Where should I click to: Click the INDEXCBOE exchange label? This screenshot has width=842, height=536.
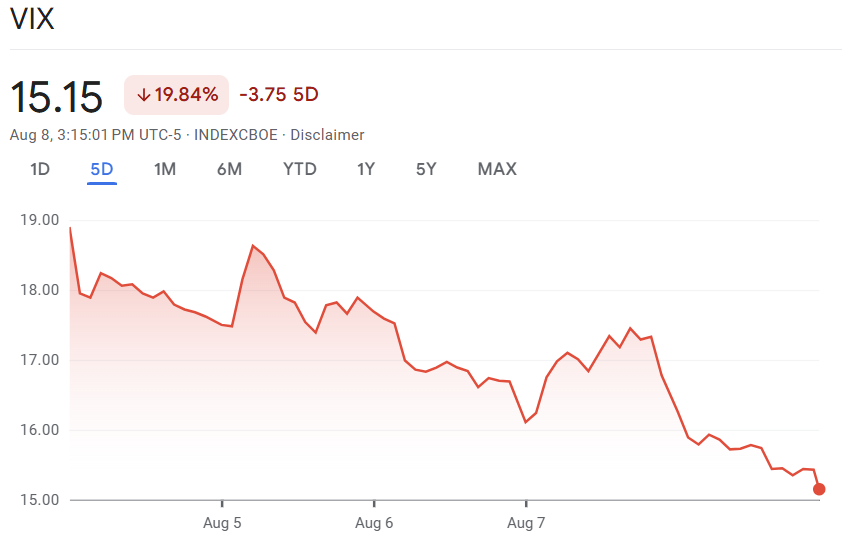(236, 135)
